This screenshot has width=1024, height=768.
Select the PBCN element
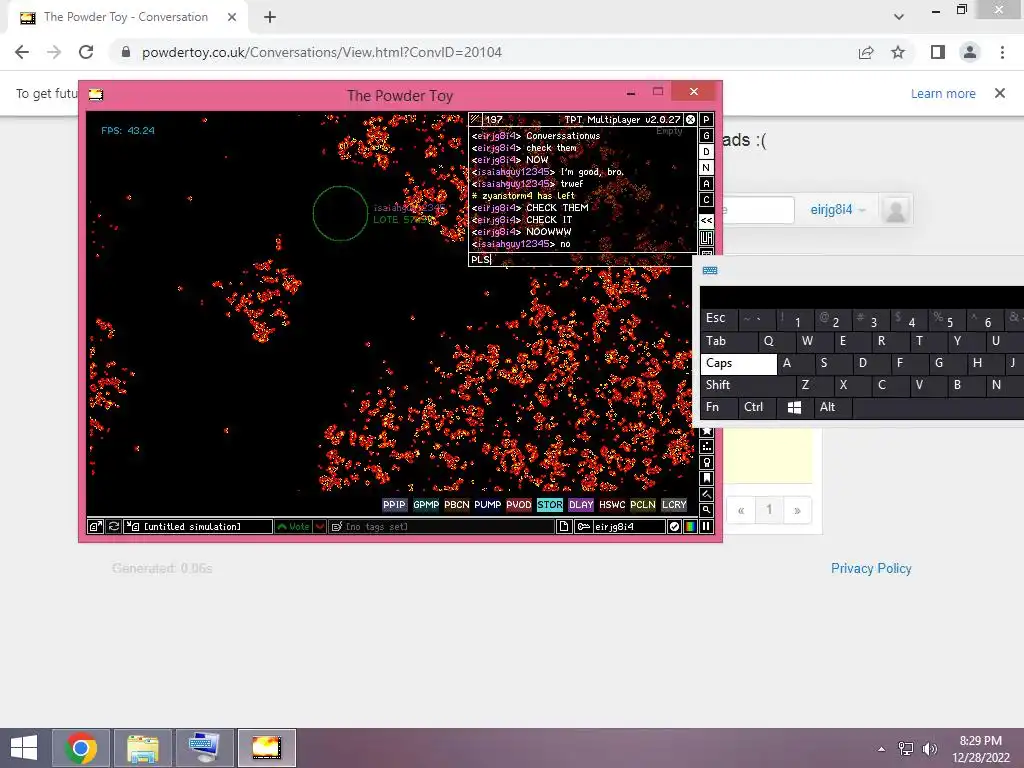tap(456, 505)
